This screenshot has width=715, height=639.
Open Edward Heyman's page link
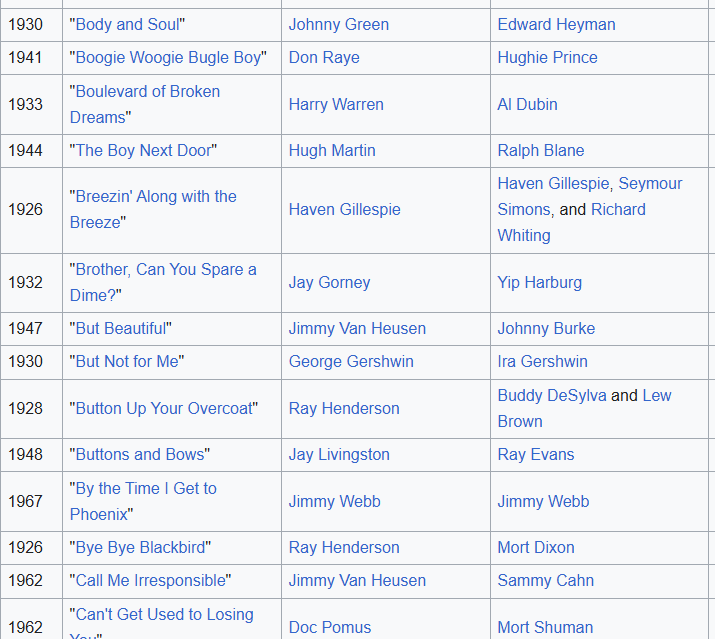[x=556, y=24]
